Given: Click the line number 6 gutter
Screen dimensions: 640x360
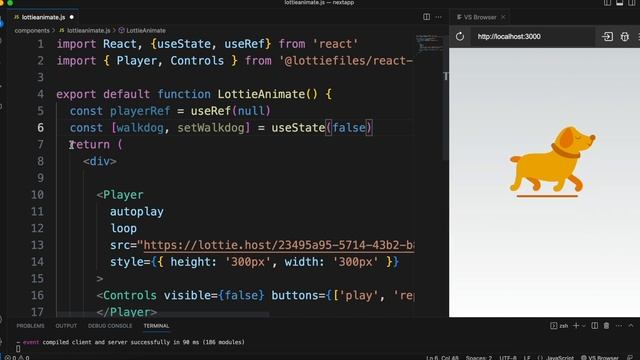Looking at the screenshot, I should 40,128.
